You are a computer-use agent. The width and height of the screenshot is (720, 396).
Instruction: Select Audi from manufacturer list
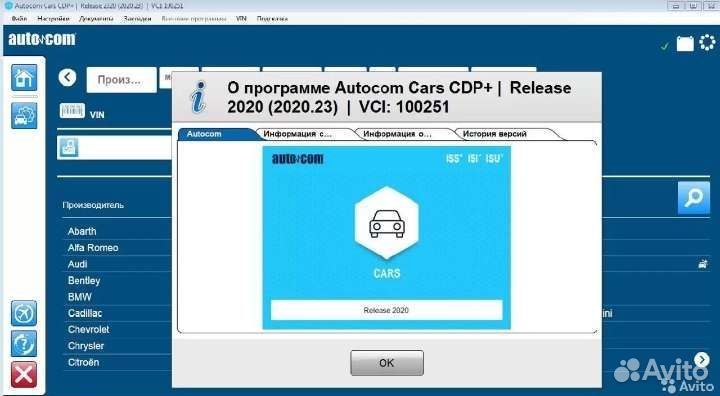77,264
